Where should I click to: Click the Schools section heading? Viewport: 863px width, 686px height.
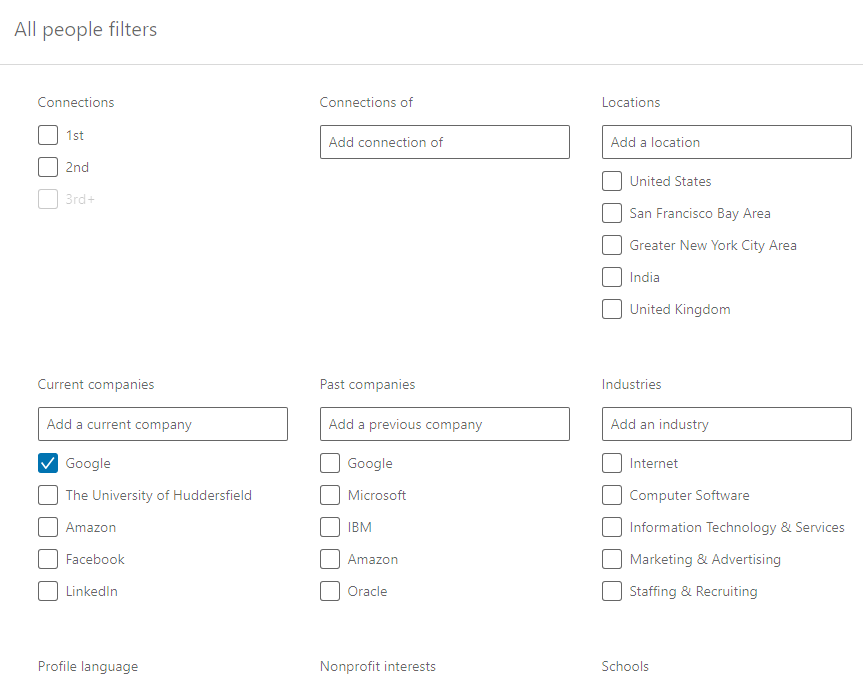pyautogui.click(x=625, y=666)
